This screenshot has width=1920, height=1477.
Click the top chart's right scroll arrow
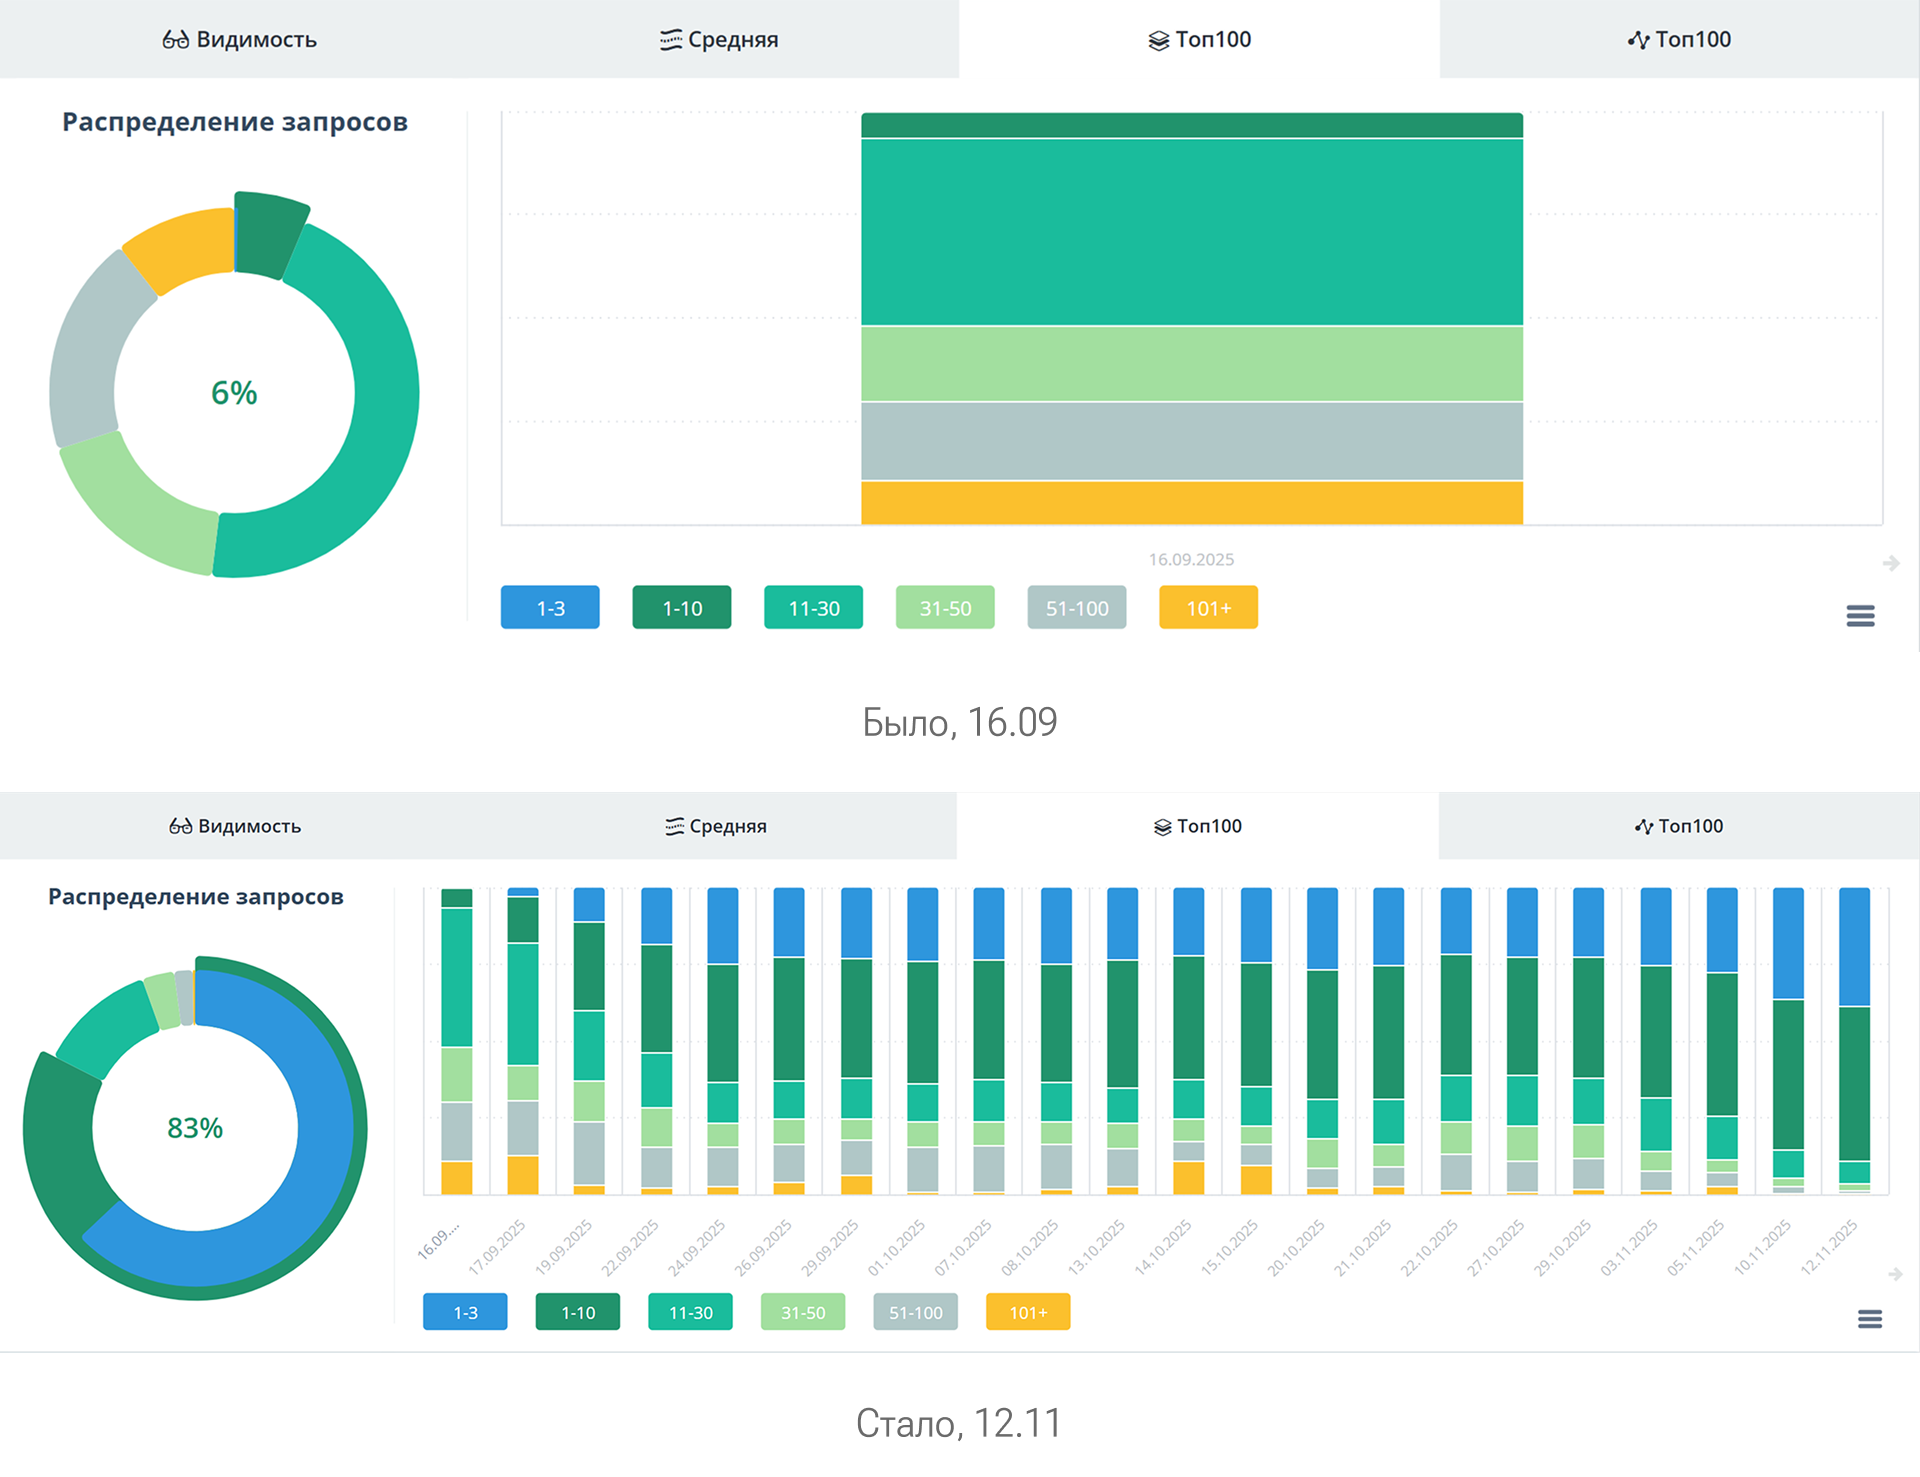(1890, 564)
